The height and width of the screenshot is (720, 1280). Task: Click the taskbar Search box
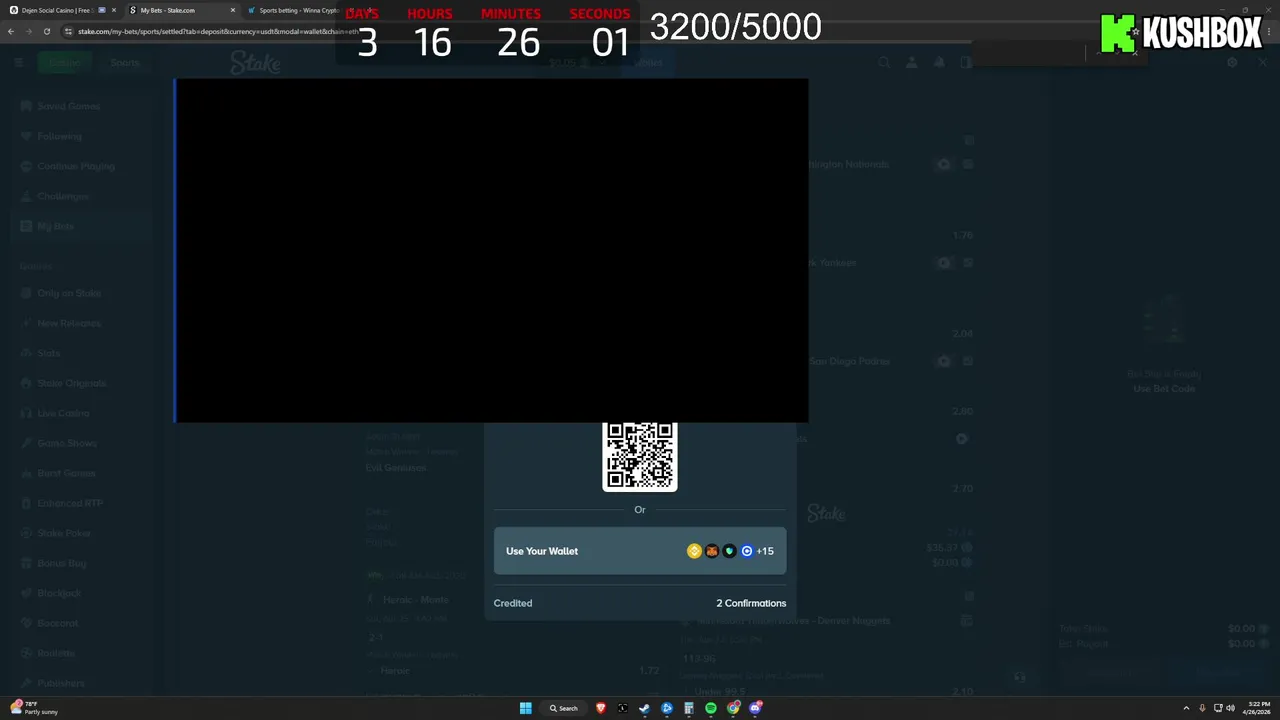coord(564,708)
